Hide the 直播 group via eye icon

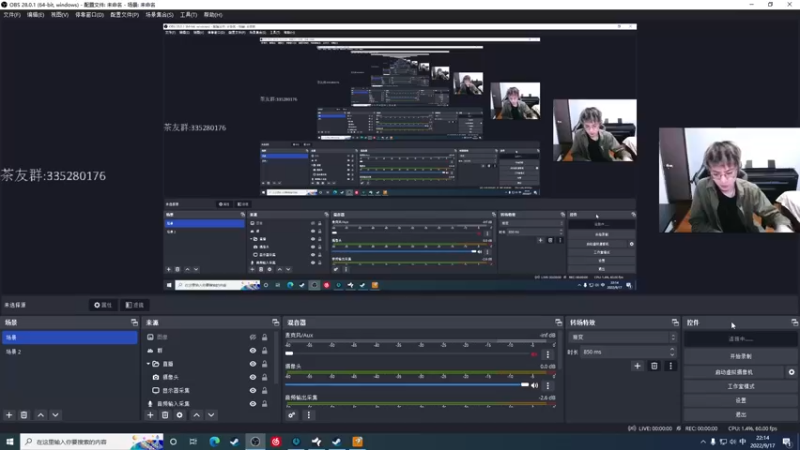[x=253, y=364]
